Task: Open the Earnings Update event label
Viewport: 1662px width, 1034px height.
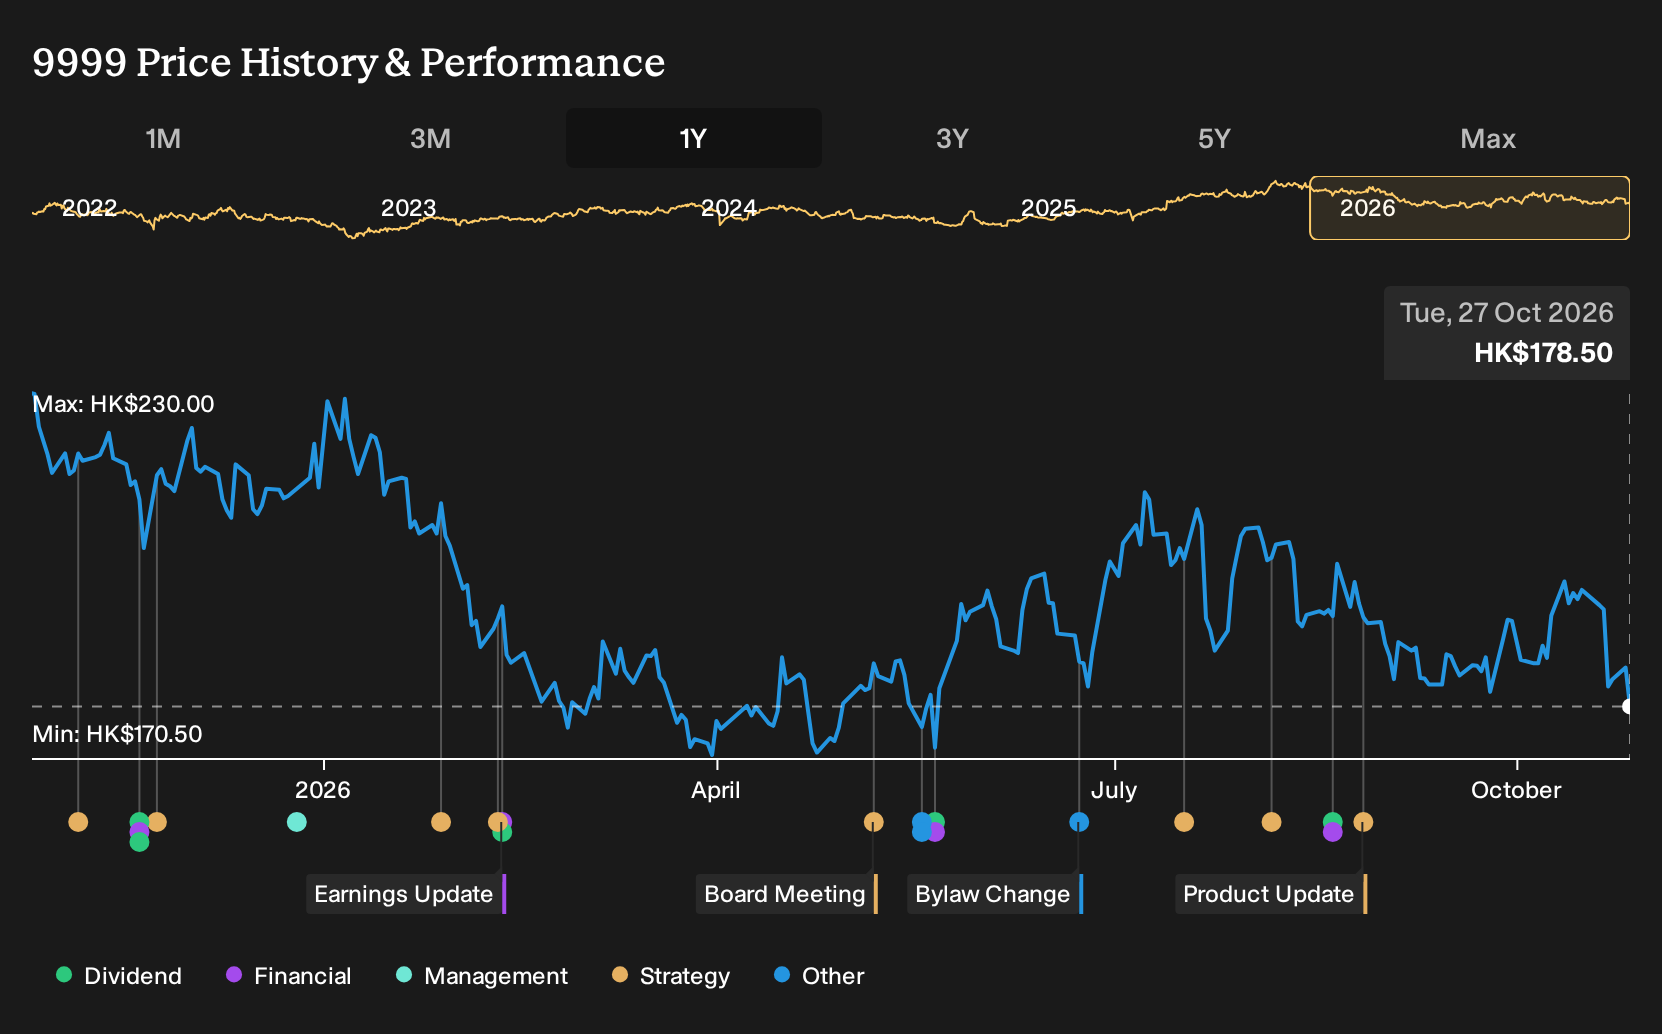Action: coord(406,894)
